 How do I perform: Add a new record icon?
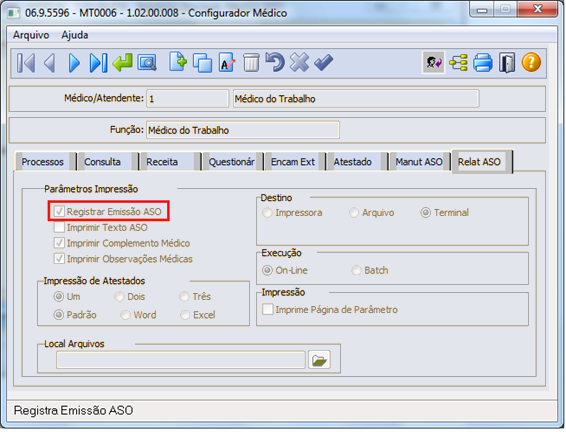(178, 62)
